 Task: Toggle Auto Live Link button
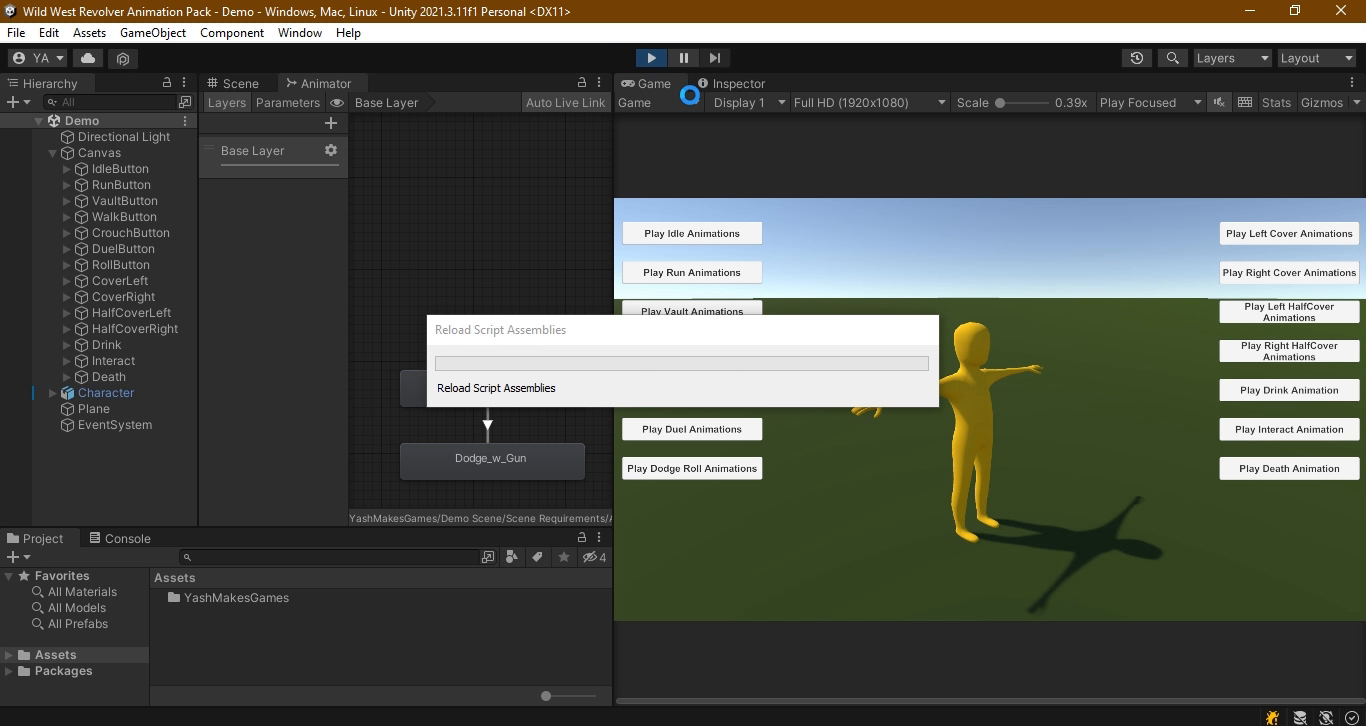pyautogui.click(x=565, y=102)
